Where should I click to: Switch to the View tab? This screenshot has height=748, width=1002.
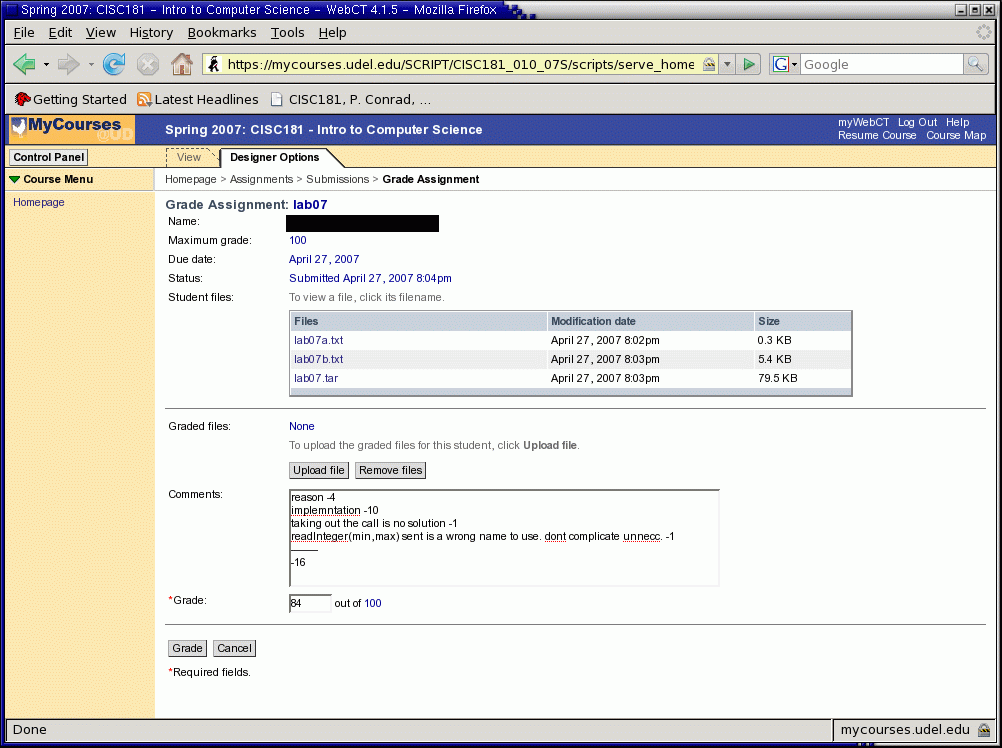coord(189,157)
